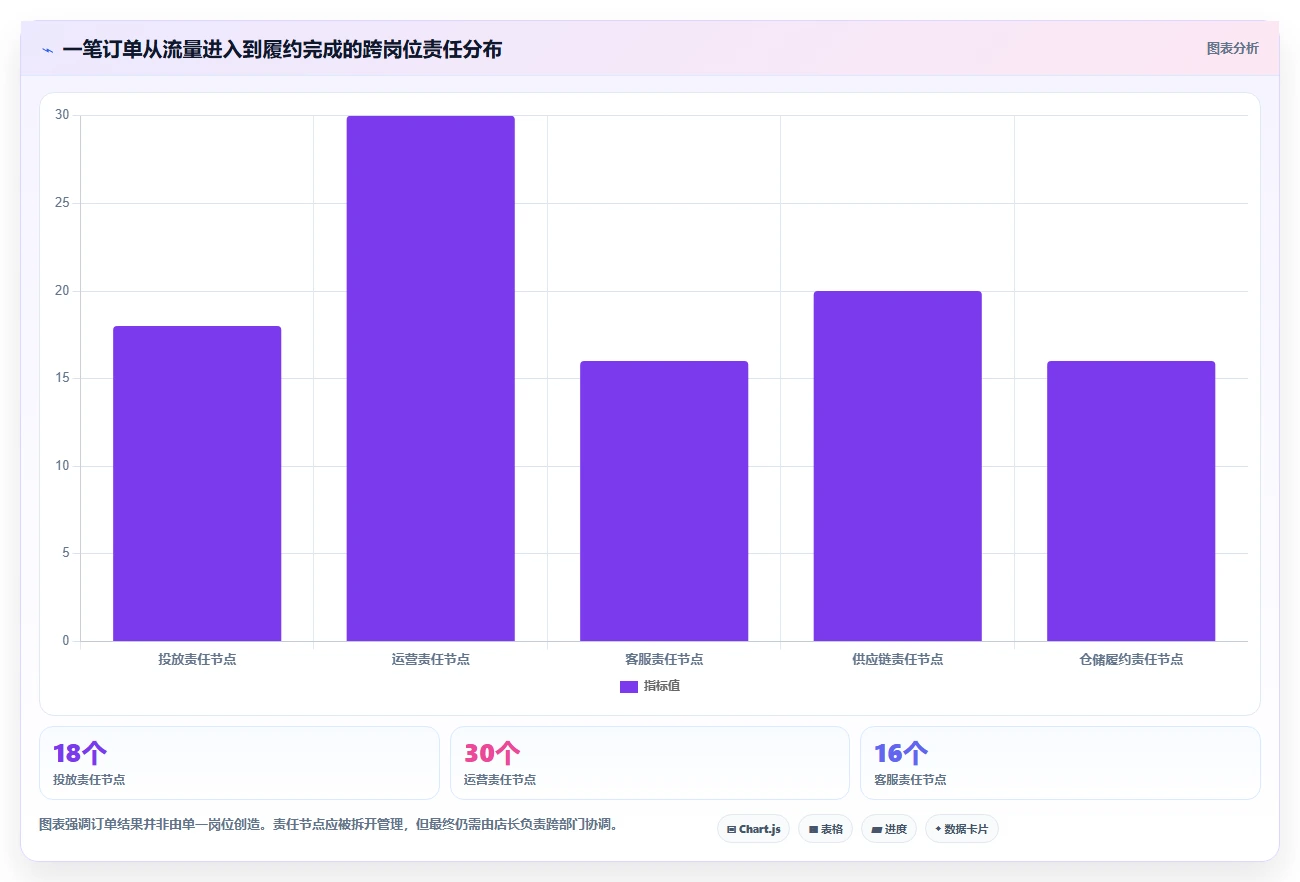The width and height of the screenshot is (1300, 882).
Task: Click the 表格 tag chip
Action: coord(825,829)
